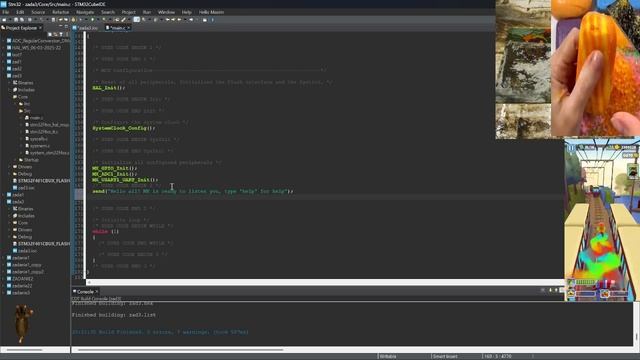
Task: Click the highlighted toggle icon in main toolbar
Action: [136, 20]
